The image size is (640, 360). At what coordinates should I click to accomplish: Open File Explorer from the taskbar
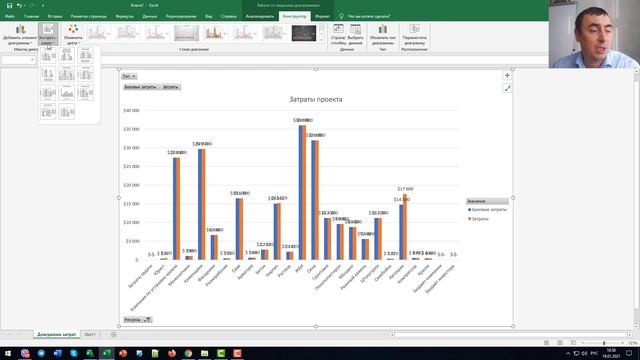[204, 353]
